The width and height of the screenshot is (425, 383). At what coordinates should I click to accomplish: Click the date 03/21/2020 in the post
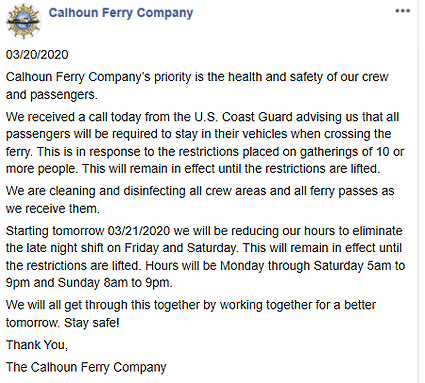139,231
